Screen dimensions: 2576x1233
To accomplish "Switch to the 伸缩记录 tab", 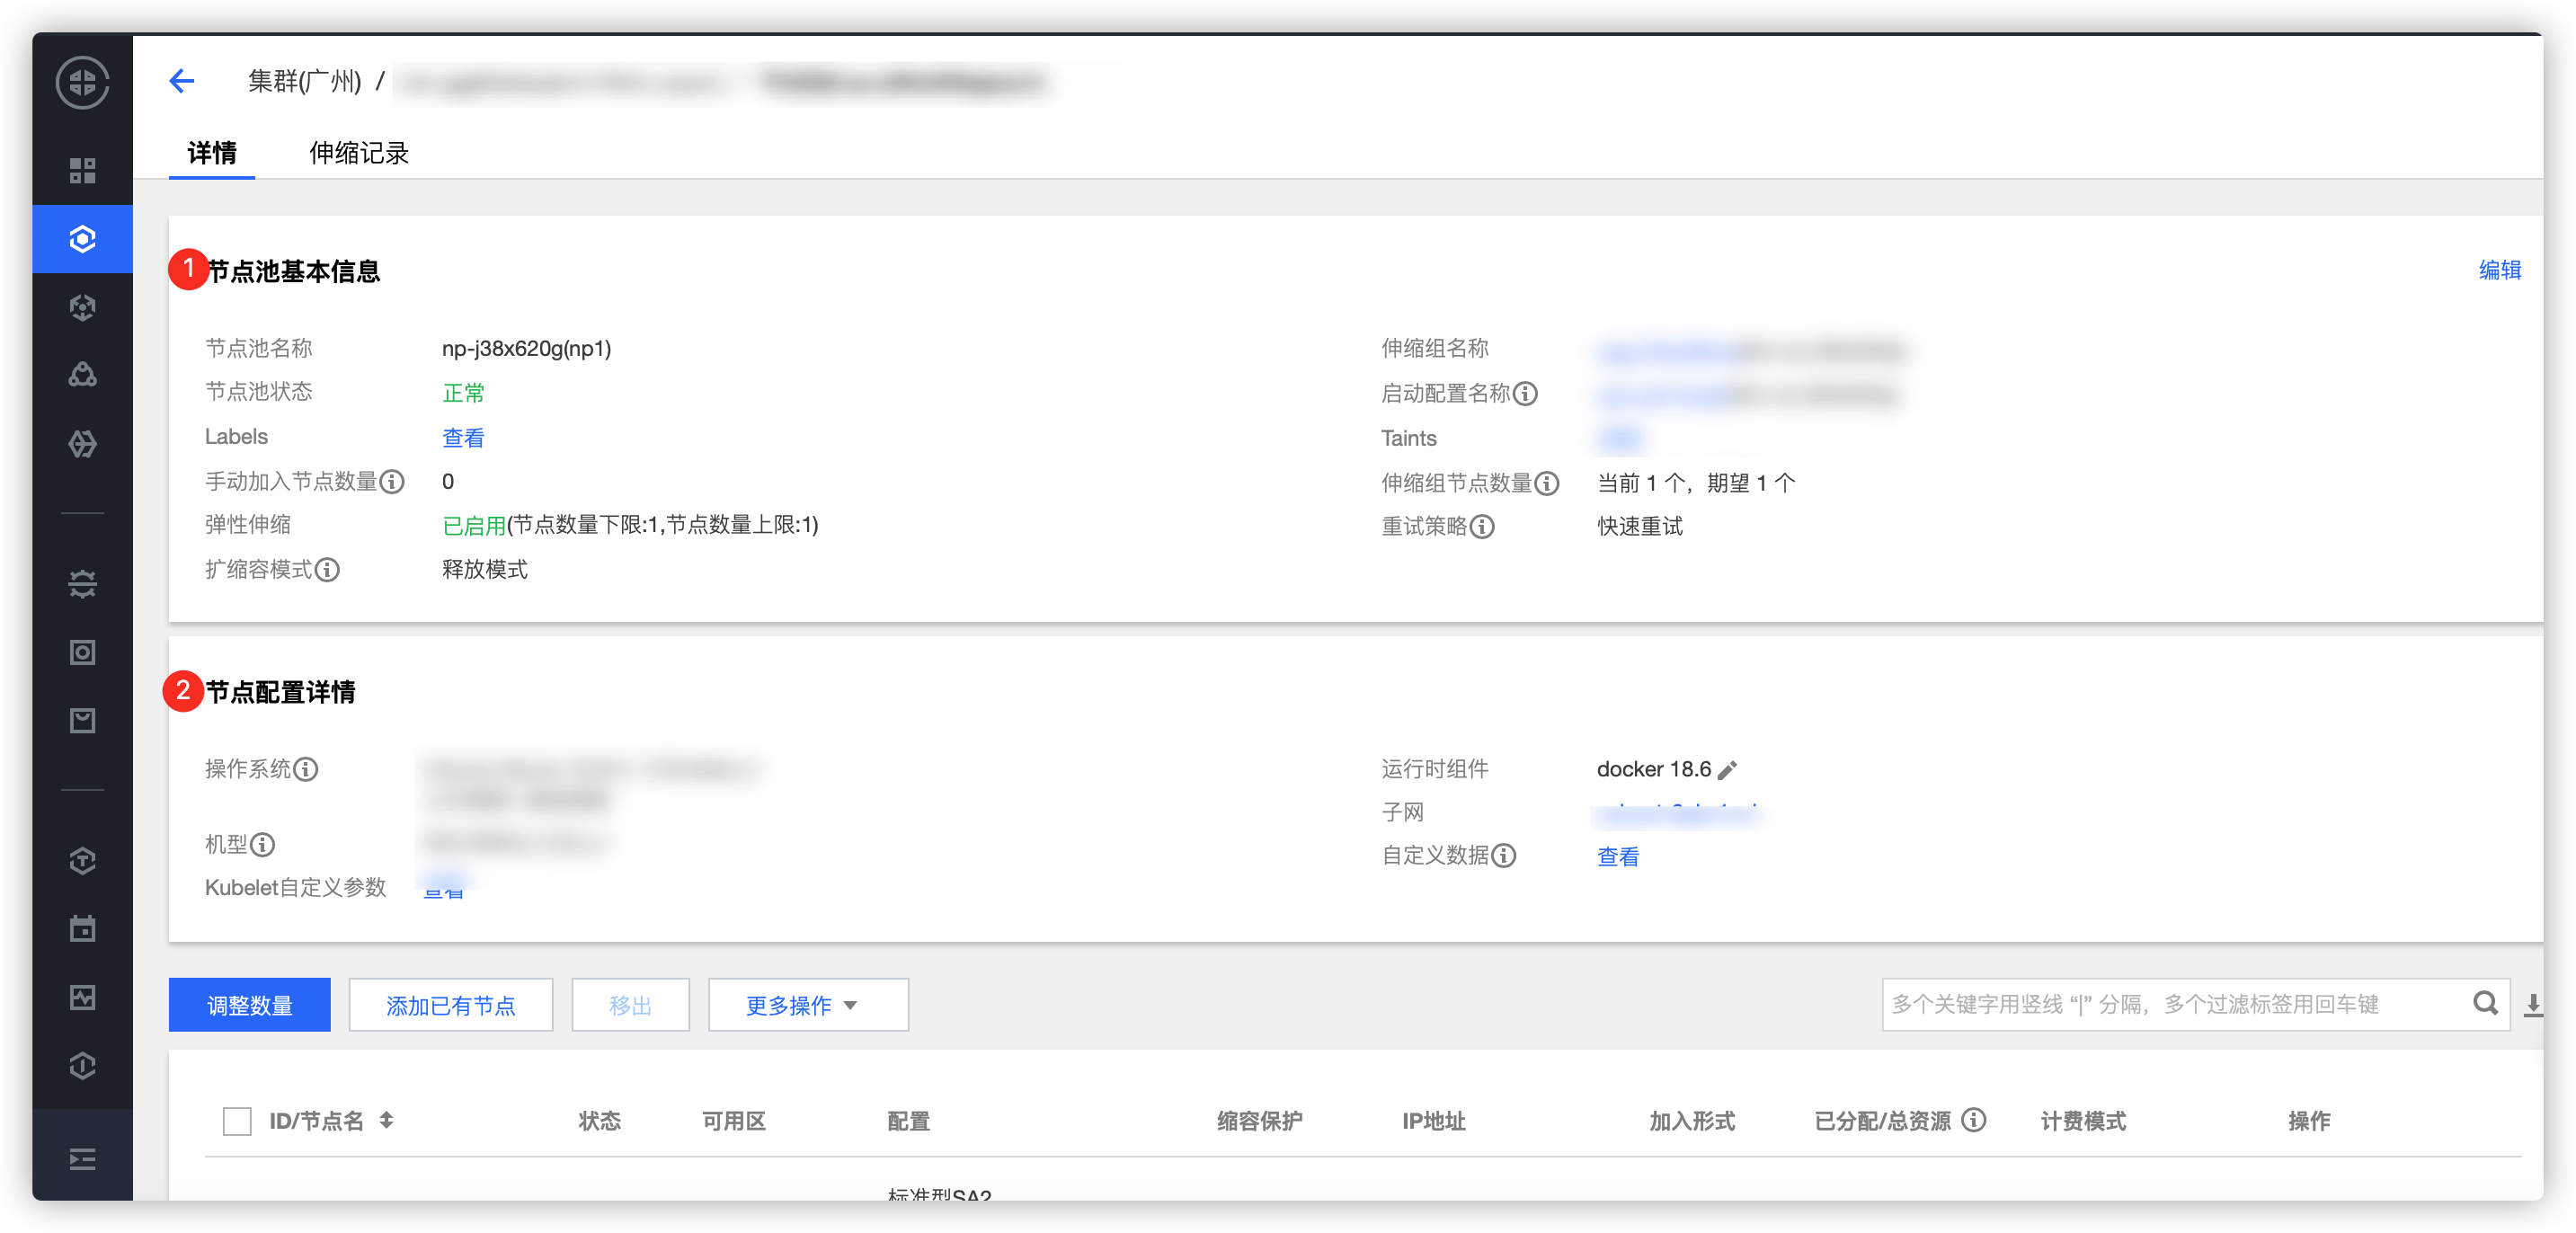I will click(x=359, y=153).
